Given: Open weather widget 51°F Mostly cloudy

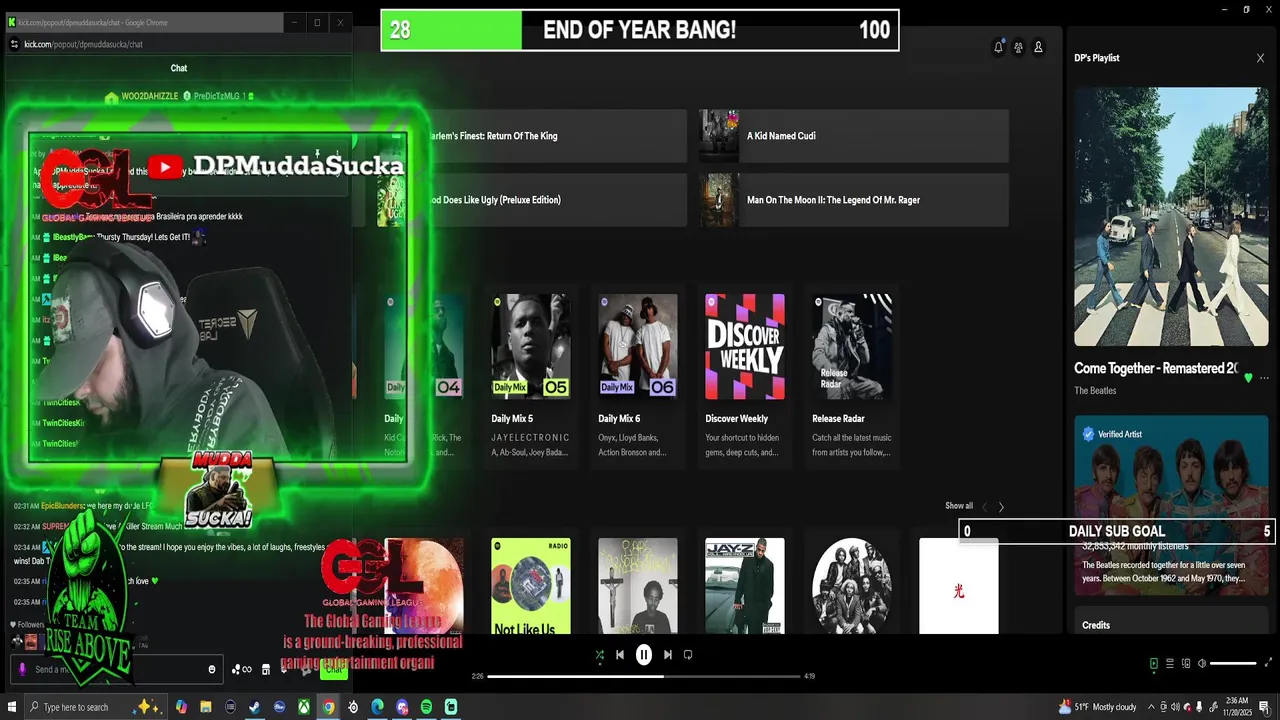Looking at the screenshot, I should [1097, 707].
